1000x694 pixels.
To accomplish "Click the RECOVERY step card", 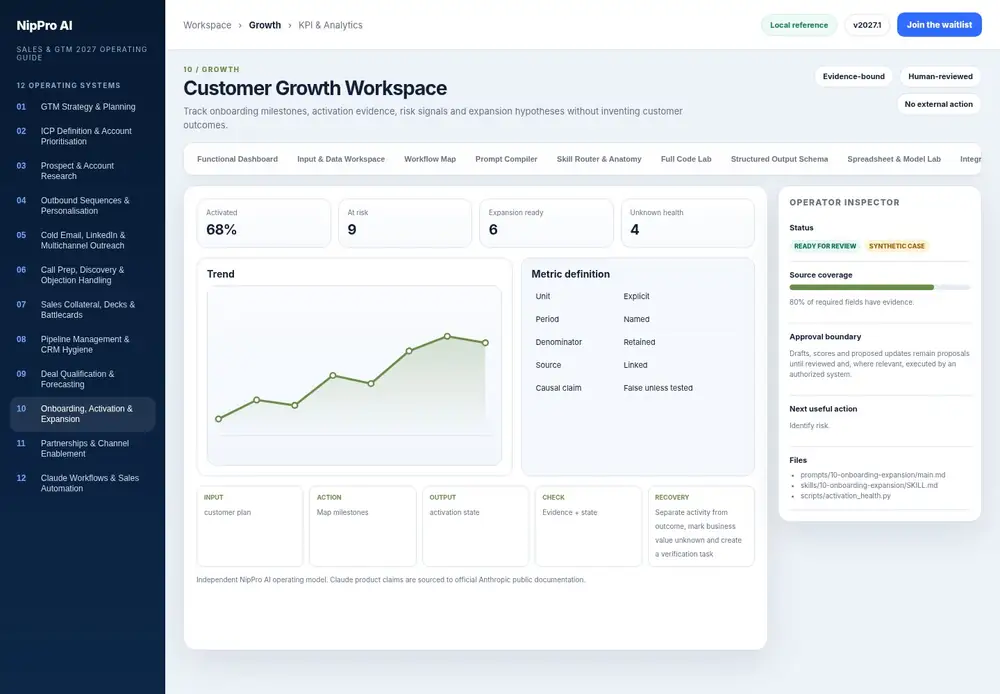I will pos(701,526).
